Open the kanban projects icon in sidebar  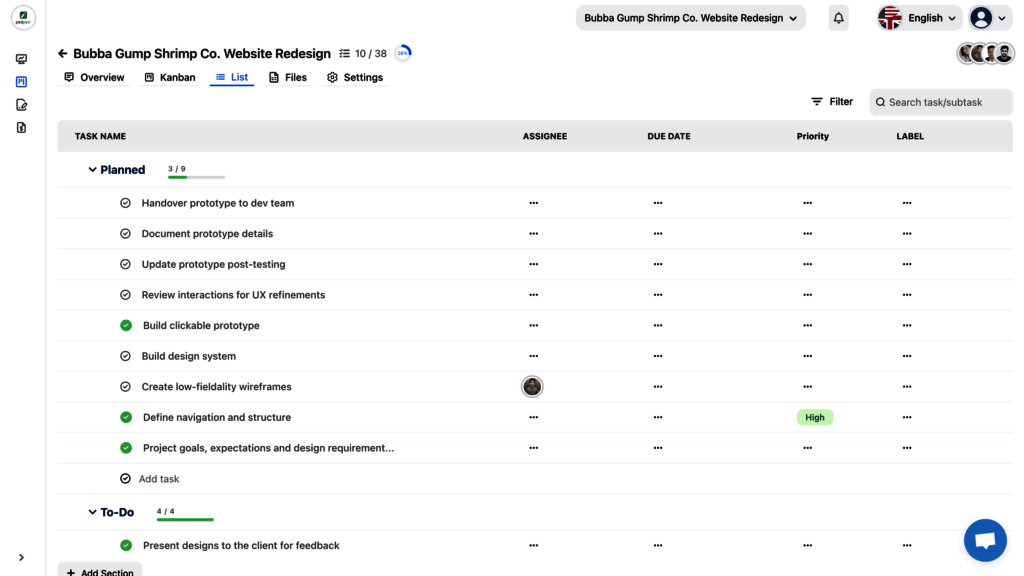(x=21, y=82)
